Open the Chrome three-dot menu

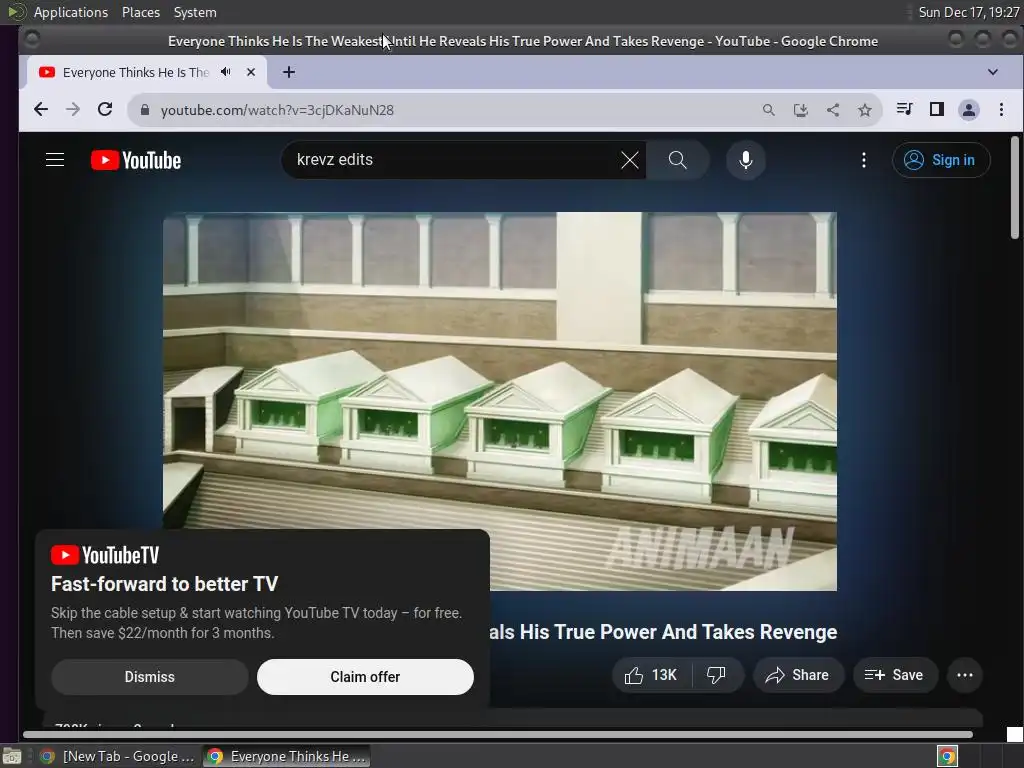point(1001,110)
